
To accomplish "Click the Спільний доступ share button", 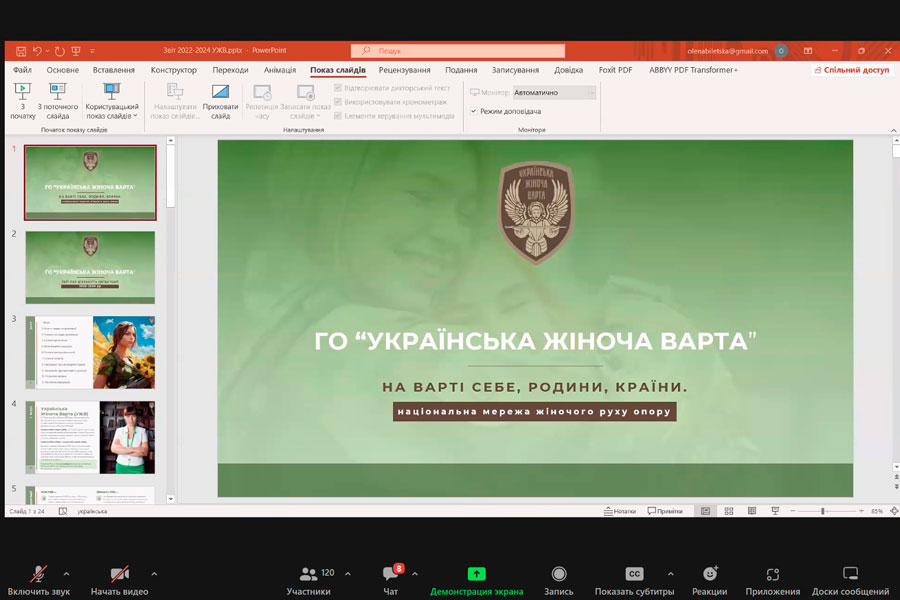I will coord(851,70).
